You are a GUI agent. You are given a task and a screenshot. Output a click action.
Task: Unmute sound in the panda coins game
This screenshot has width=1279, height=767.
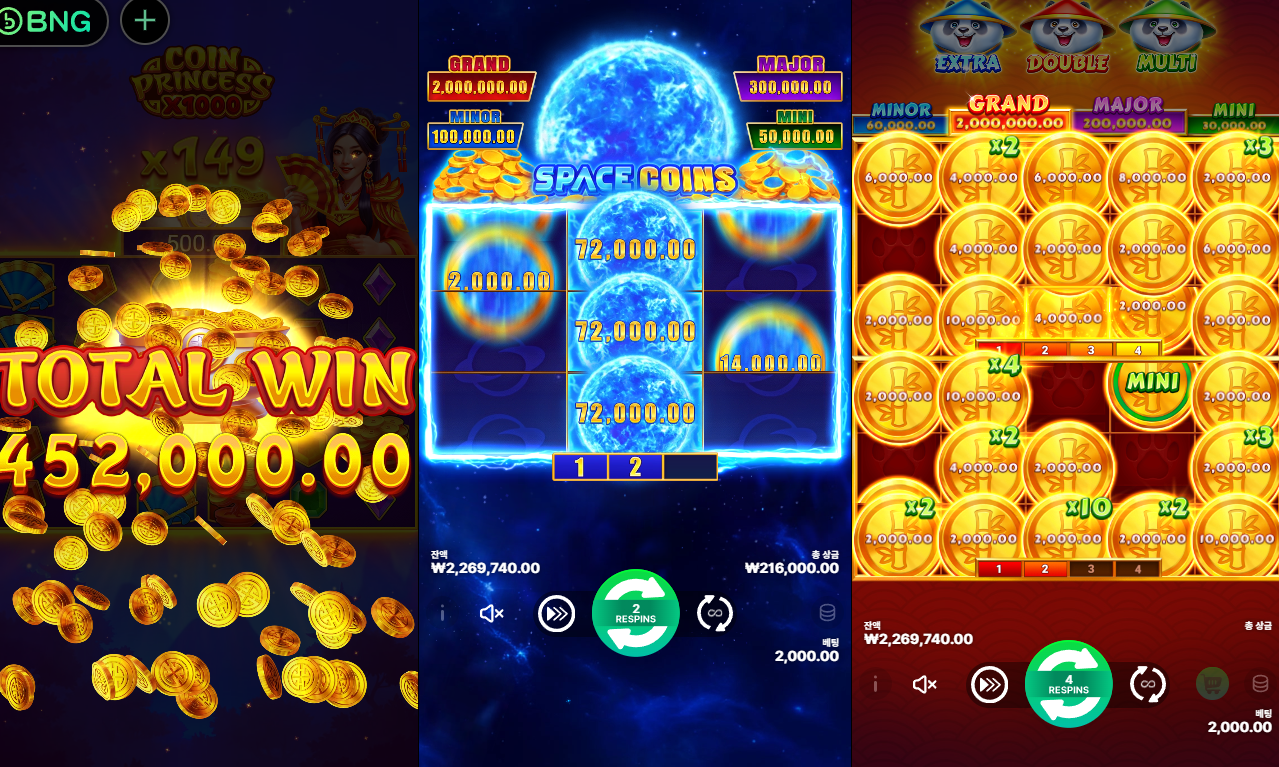point(924,684)
